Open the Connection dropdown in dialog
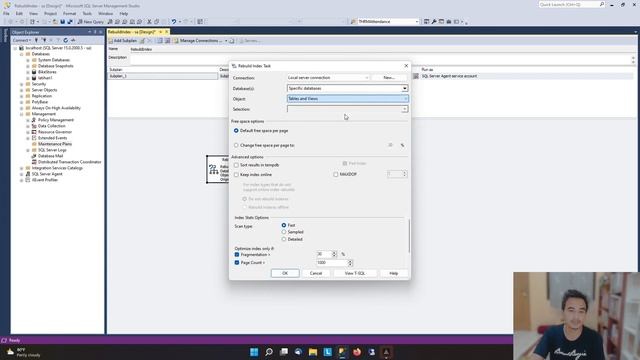 pyautogui.click(x=328, y=78)
